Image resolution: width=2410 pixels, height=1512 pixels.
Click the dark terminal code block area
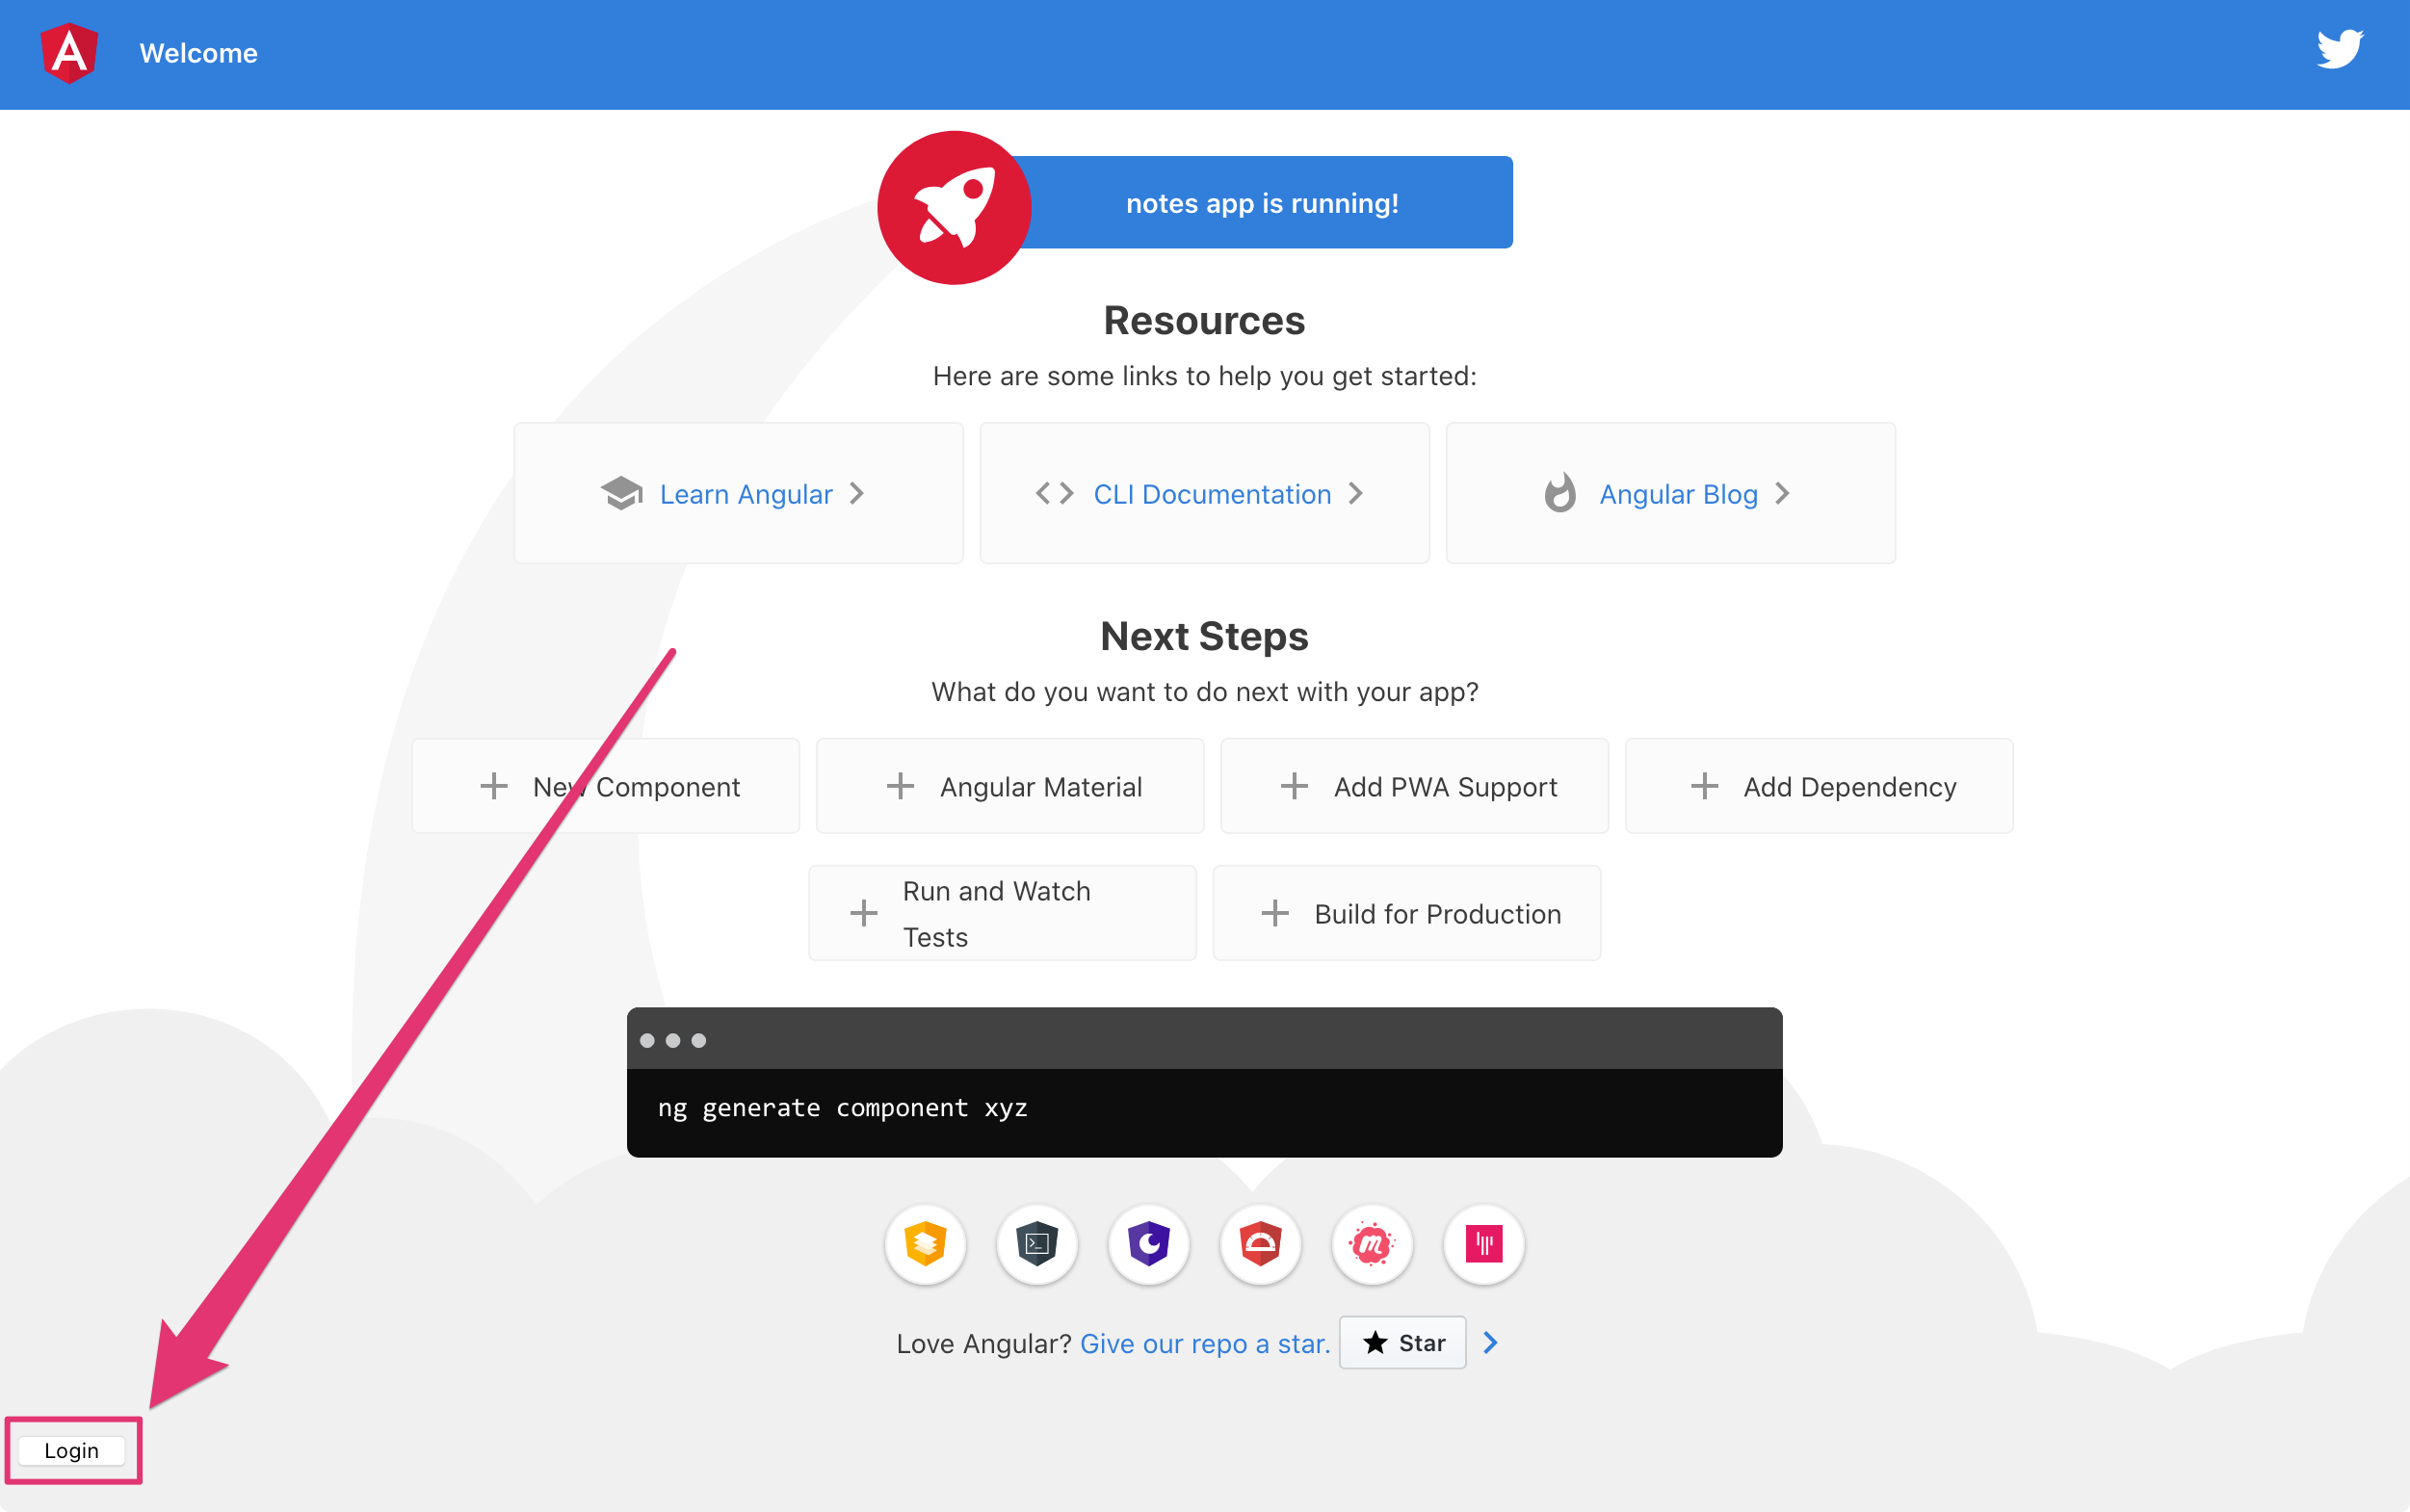(1205, 1082)
